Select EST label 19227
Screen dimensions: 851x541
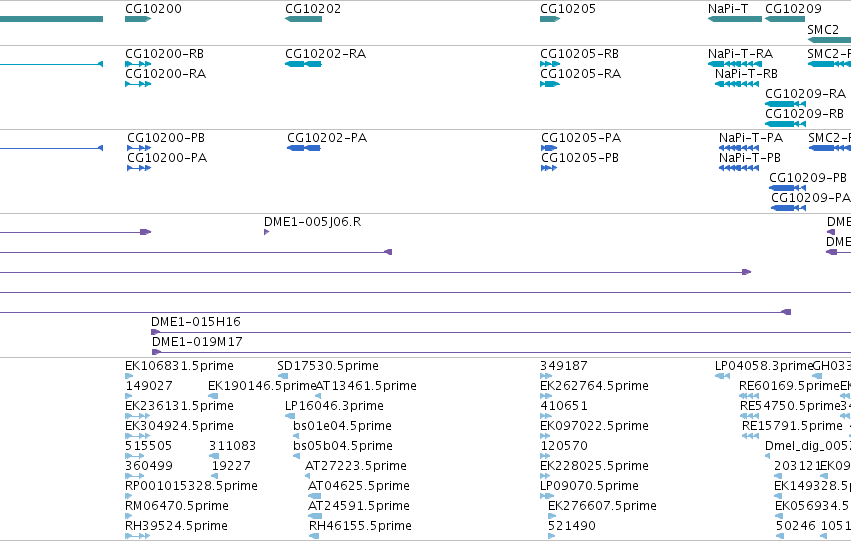coord(231,466)
